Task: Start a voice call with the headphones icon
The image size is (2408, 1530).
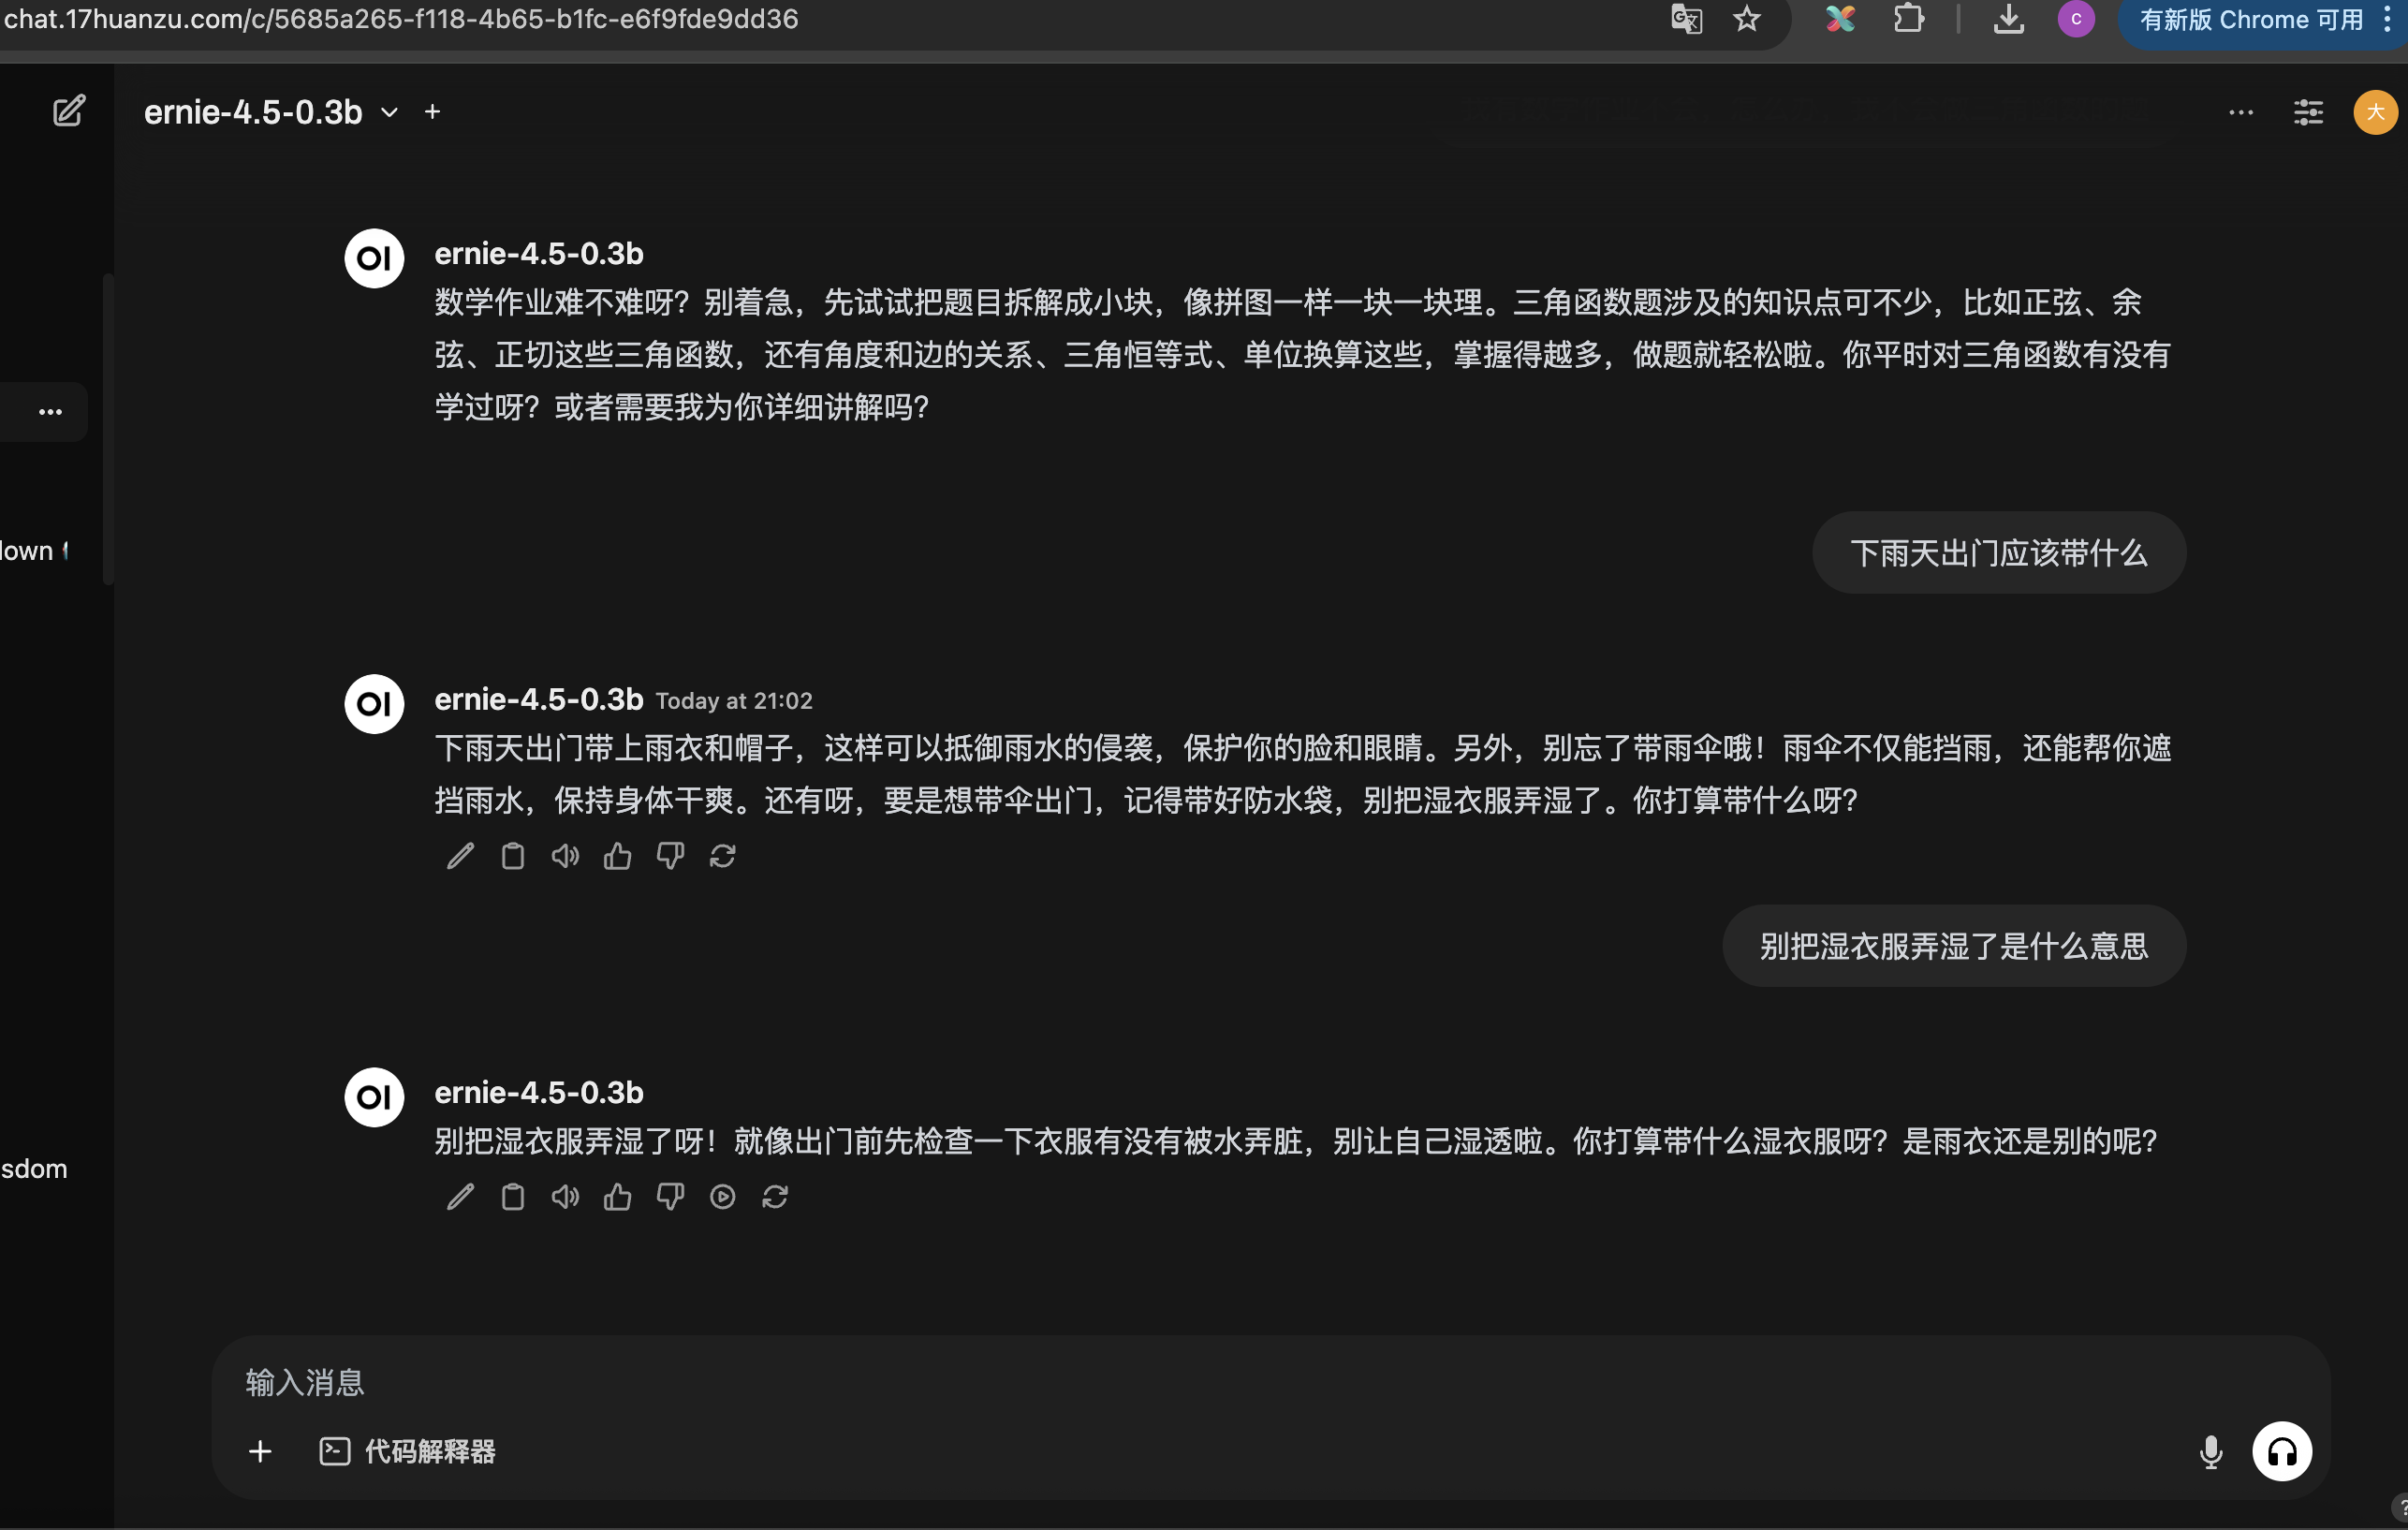Action: coord(2281,1451)
